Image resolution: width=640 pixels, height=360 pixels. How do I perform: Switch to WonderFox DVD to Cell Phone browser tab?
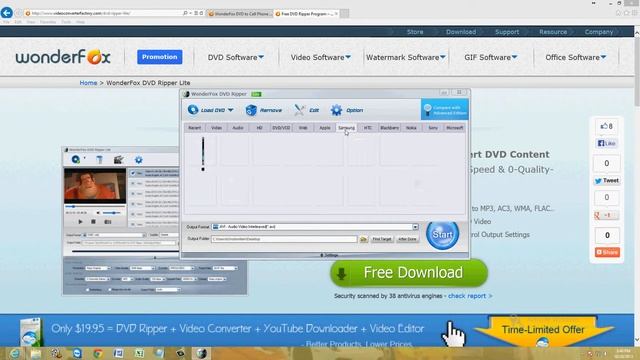[239, 13]
